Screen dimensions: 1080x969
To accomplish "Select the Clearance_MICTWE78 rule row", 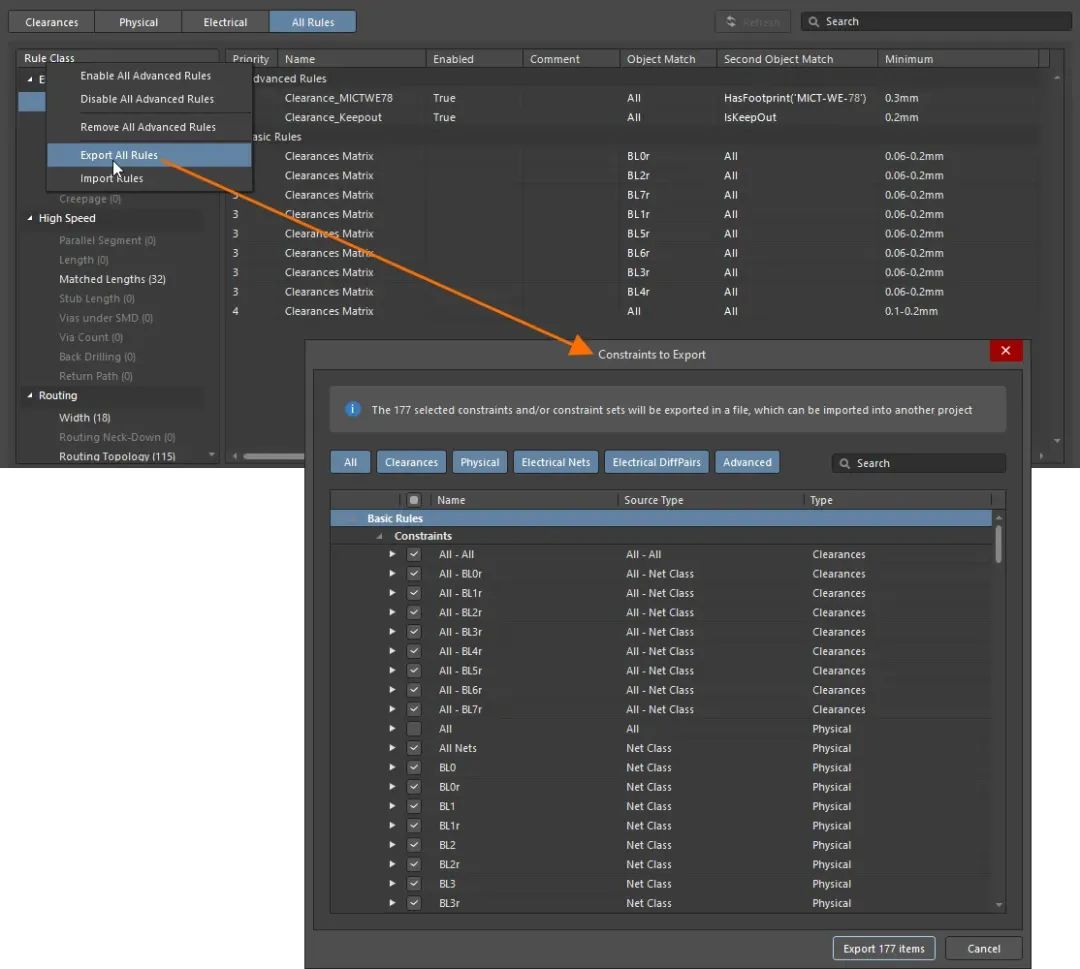I will click(634, 98).
